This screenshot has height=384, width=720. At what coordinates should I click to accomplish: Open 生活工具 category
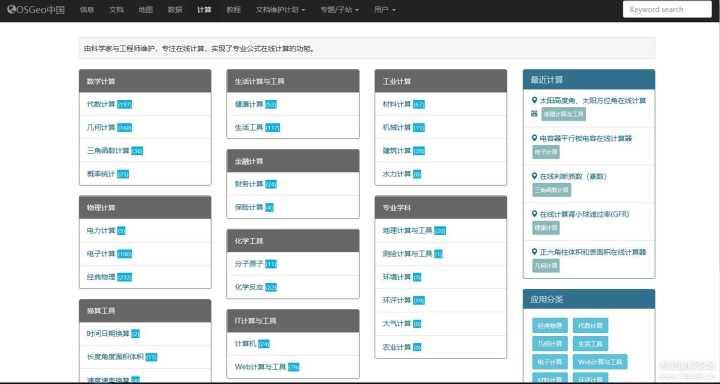pyautogui.click(x=249, y=127)
